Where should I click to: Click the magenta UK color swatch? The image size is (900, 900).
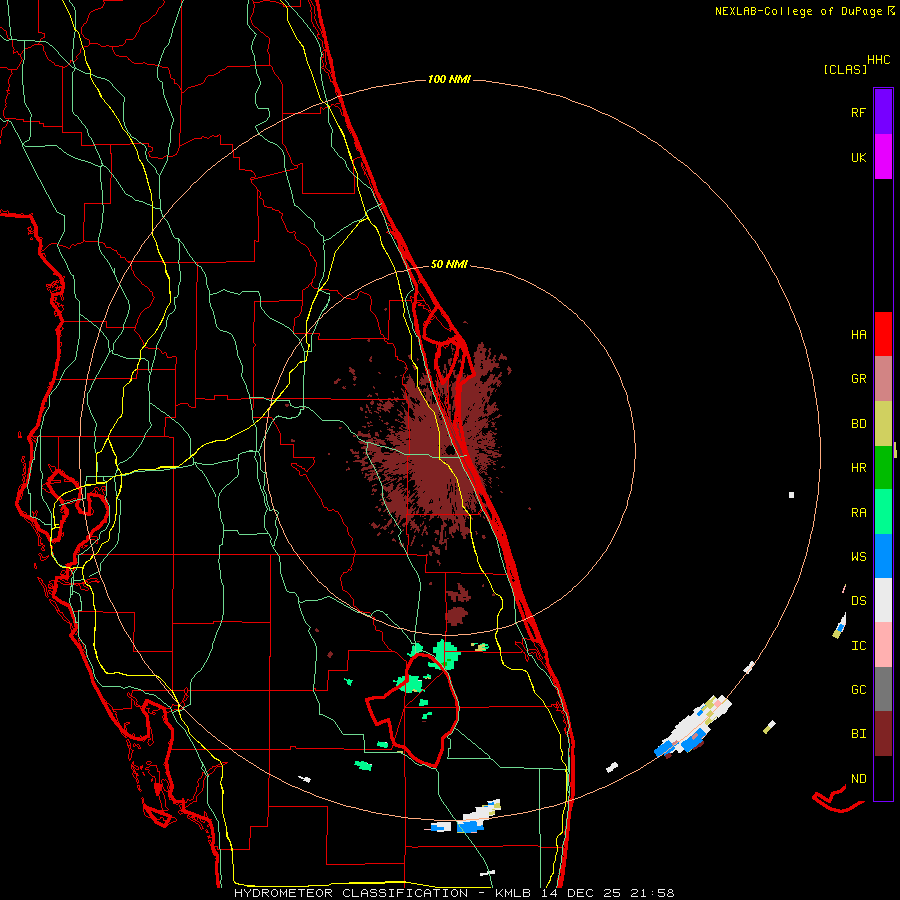[x=883, y=157]
